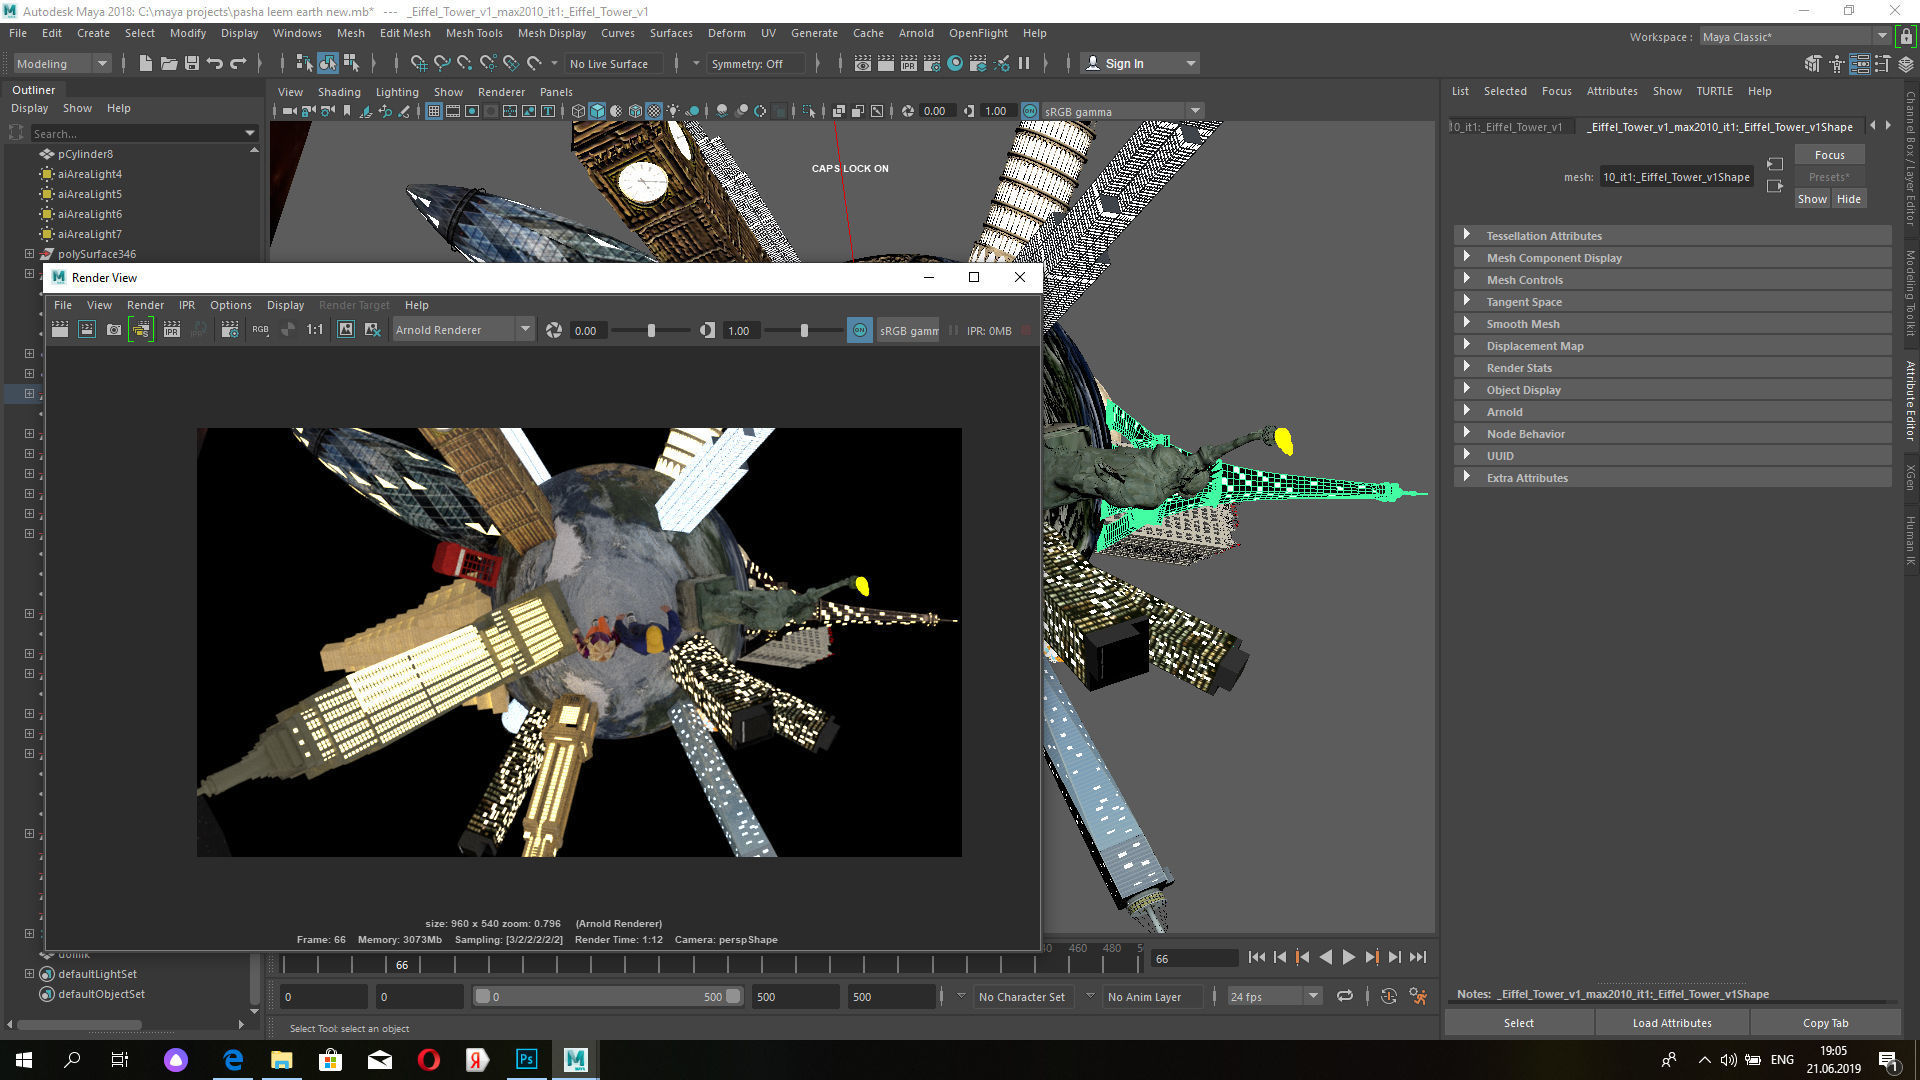Image resolution: width=1920 pixels, height=1080 pixels.
Task: Click the RGB channels icon in Render View
Action: [260, 330]
